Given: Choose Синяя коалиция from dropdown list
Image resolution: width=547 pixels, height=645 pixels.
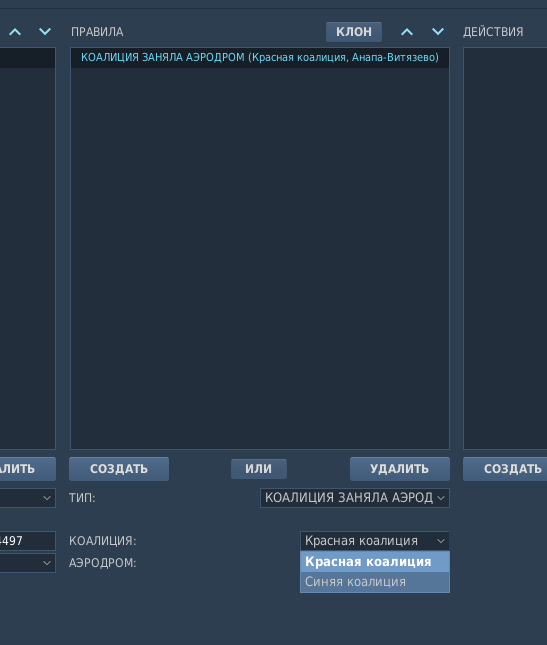Looking at the screenshot, I should (x=375, y=582).
